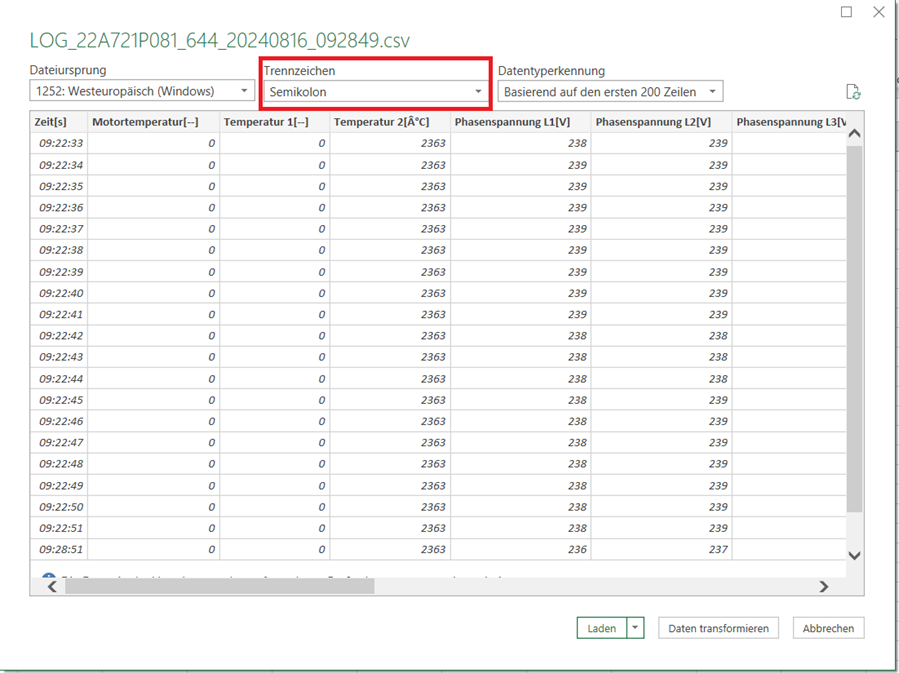Viewport: 899px width, 673px height.
Task: Click the horizontal scrollbar thumb
Action: pos(220,587)
